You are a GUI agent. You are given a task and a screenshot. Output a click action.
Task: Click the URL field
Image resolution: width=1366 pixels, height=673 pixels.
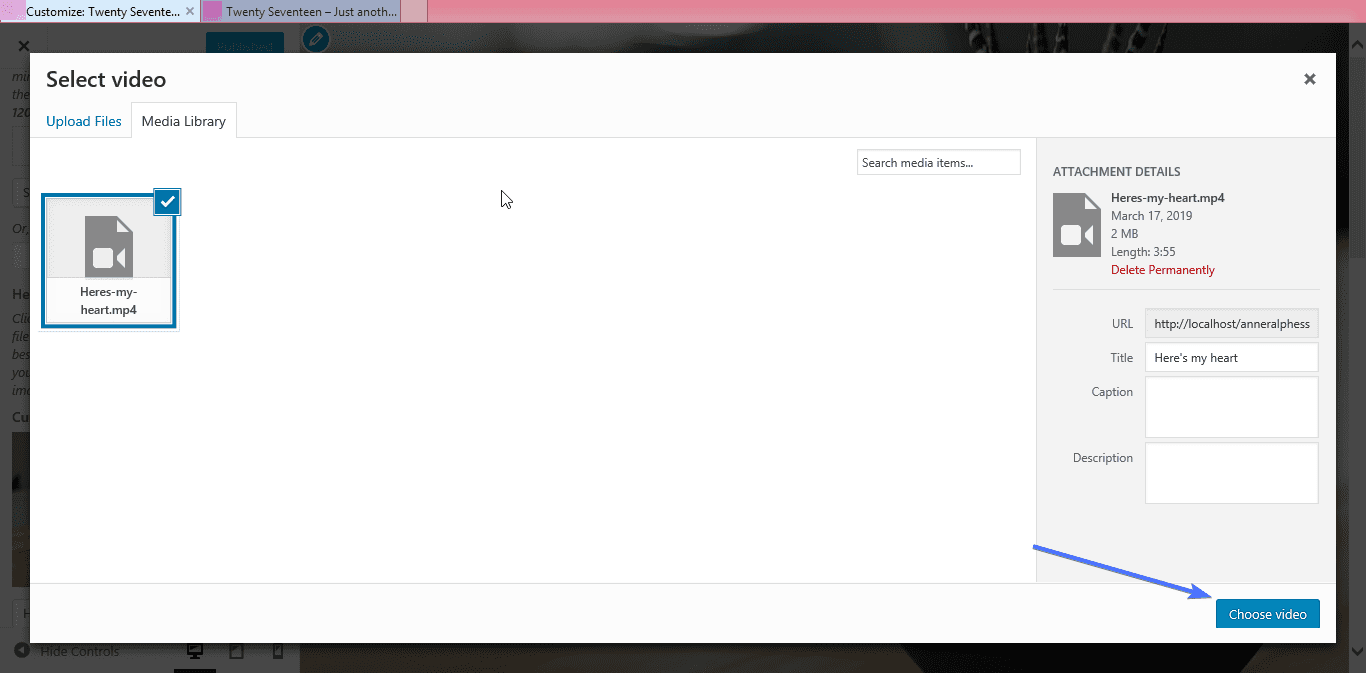tap(1231, 324)
